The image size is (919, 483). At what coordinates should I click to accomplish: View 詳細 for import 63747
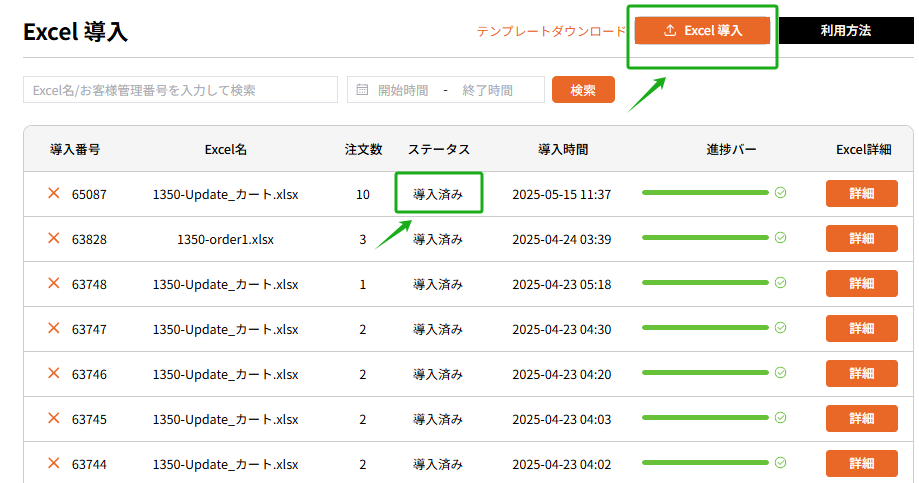(862, 329)
